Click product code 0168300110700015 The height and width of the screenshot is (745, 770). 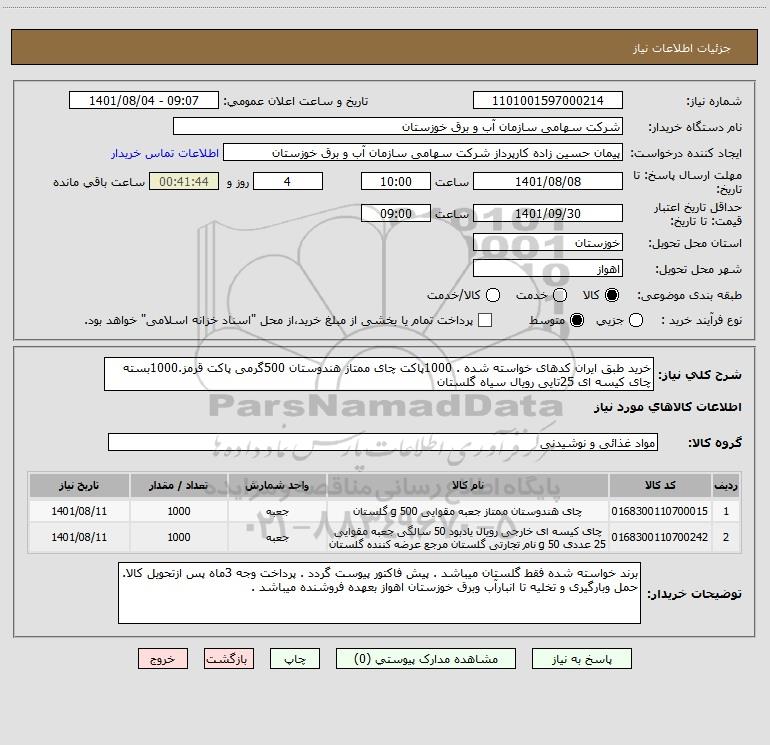coord(660,511)
